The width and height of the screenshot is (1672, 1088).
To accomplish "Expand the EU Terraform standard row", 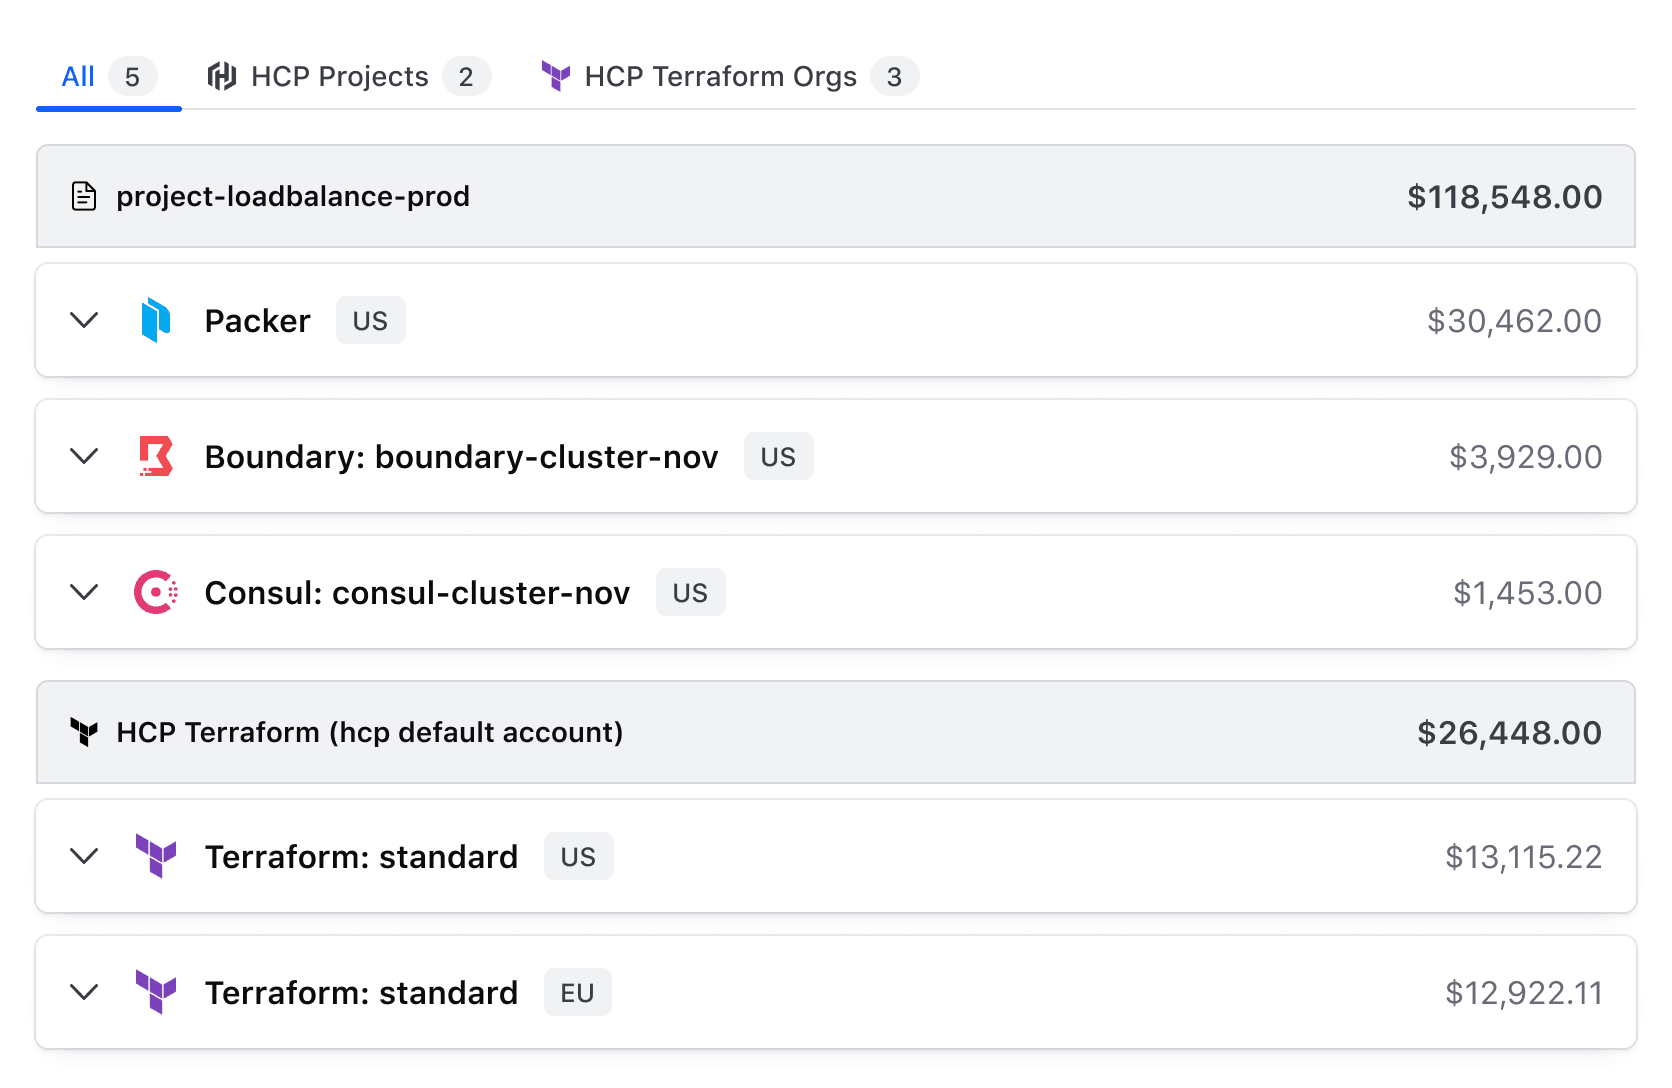I will [x=84, y=992].
